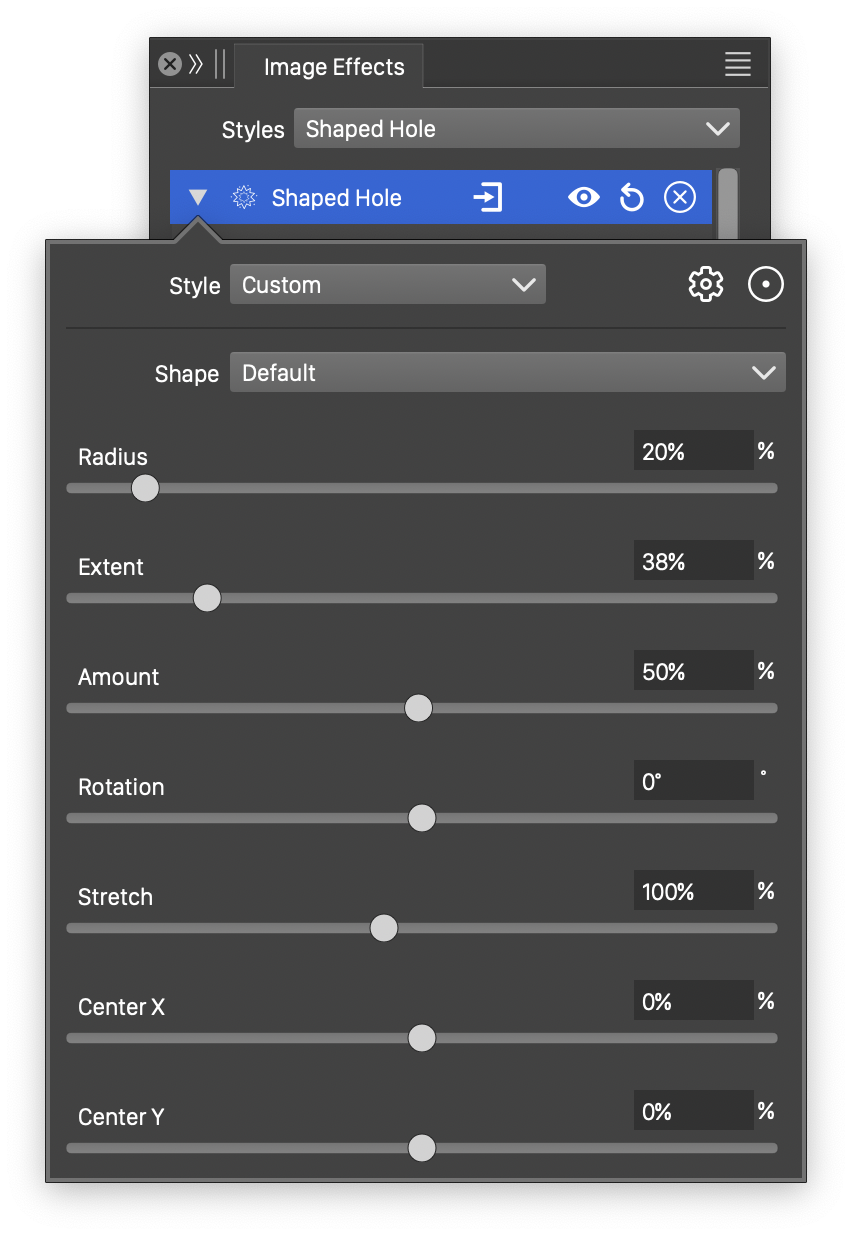Close the Image Effects panel

click(x=170, y=65)
